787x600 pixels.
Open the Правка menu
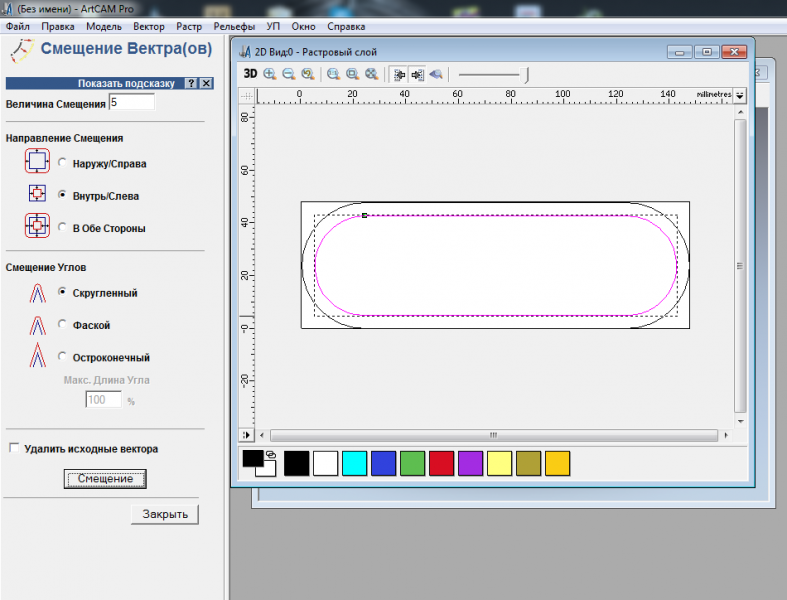coord(58,27)
